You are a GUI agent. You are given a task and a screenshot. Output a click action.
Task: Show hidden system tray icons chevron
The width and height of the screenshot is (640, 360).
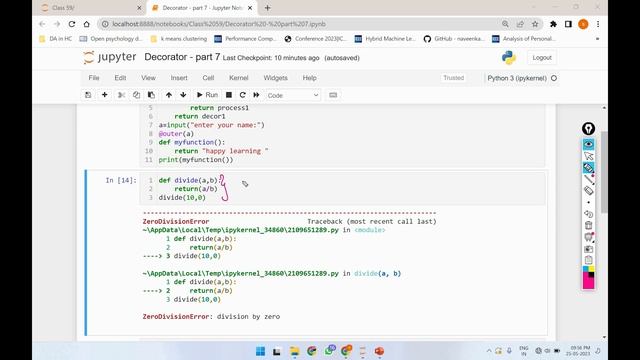489,351
